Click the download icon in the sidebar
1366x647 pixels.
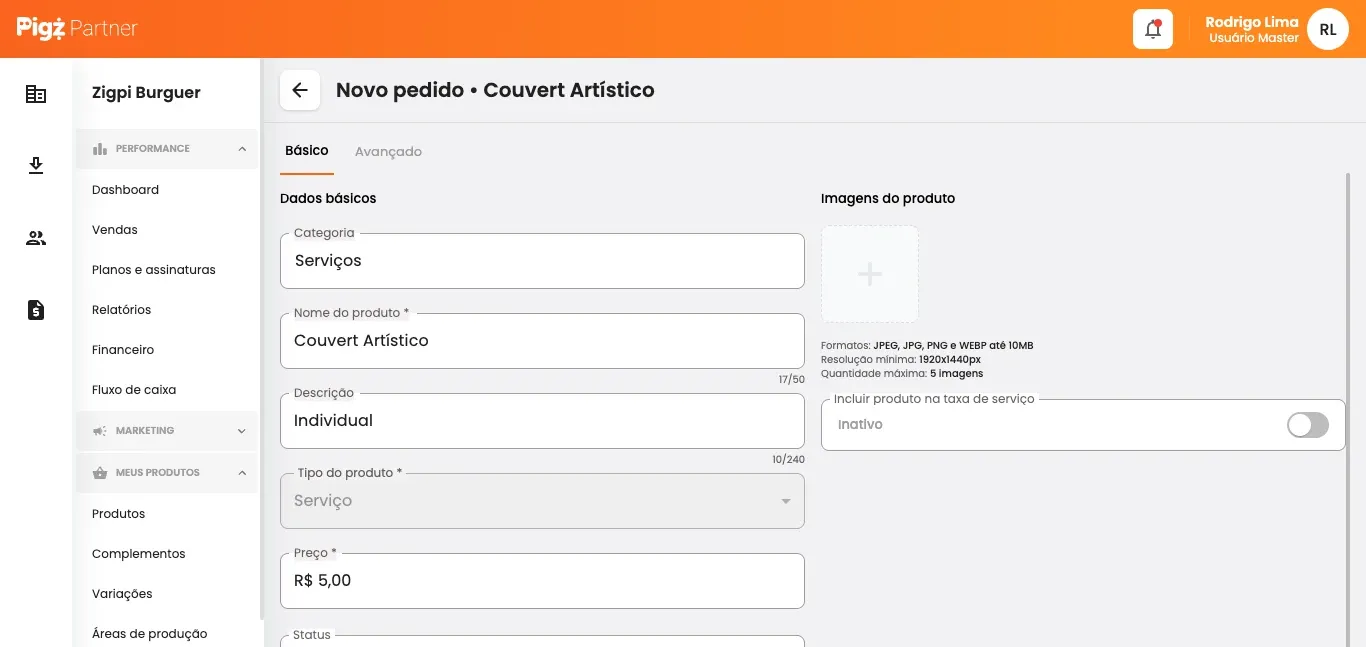click(x=36, y=165)
